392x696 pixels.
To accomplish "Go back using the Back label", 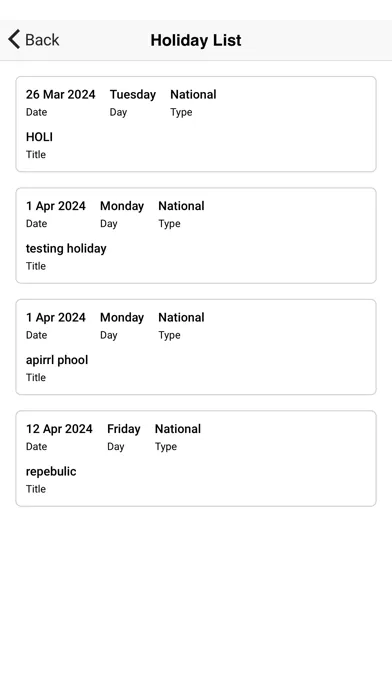I will tap(42, 40).
